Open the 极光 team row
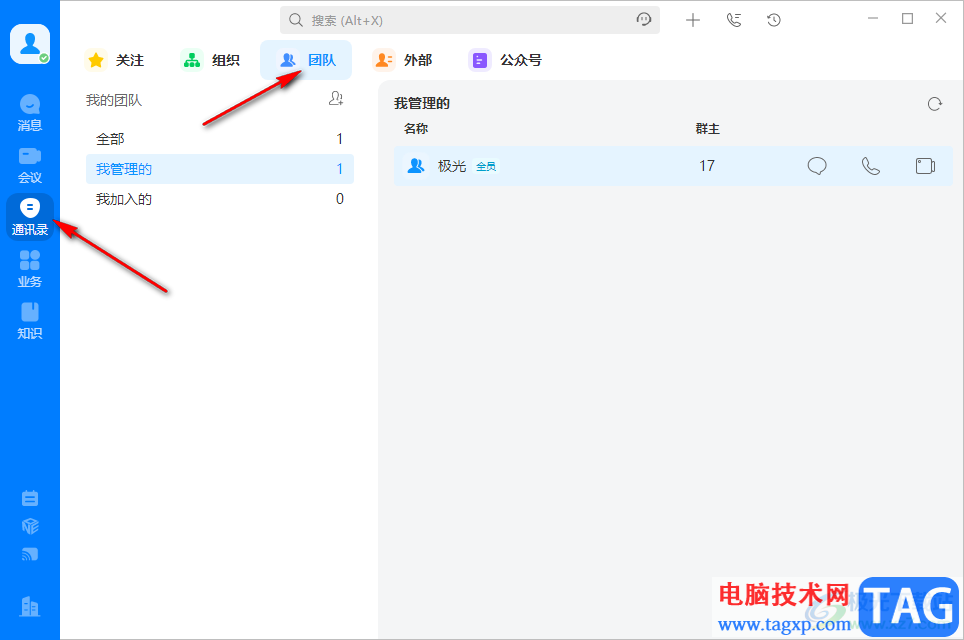Screen dimensions: 964x640 click(x=673, y=166)
